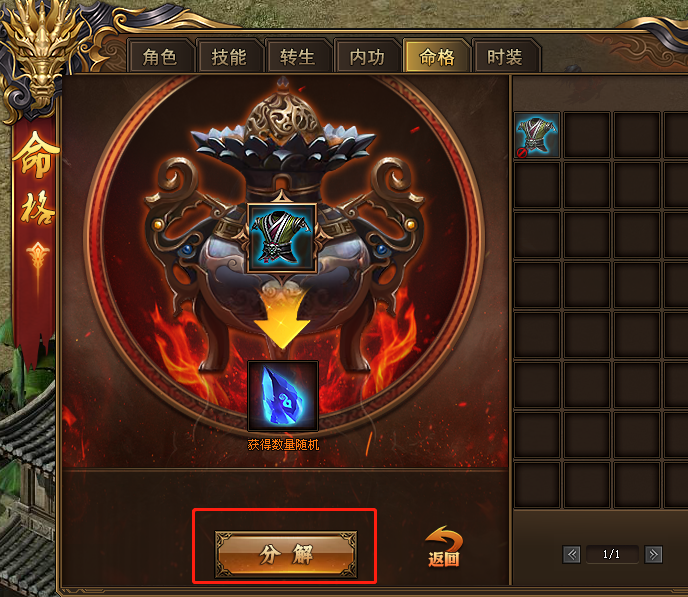Select the armor item in the inventory grid
Image resolution: width=688 pixels, height=597 pixels.
(537, 135)
